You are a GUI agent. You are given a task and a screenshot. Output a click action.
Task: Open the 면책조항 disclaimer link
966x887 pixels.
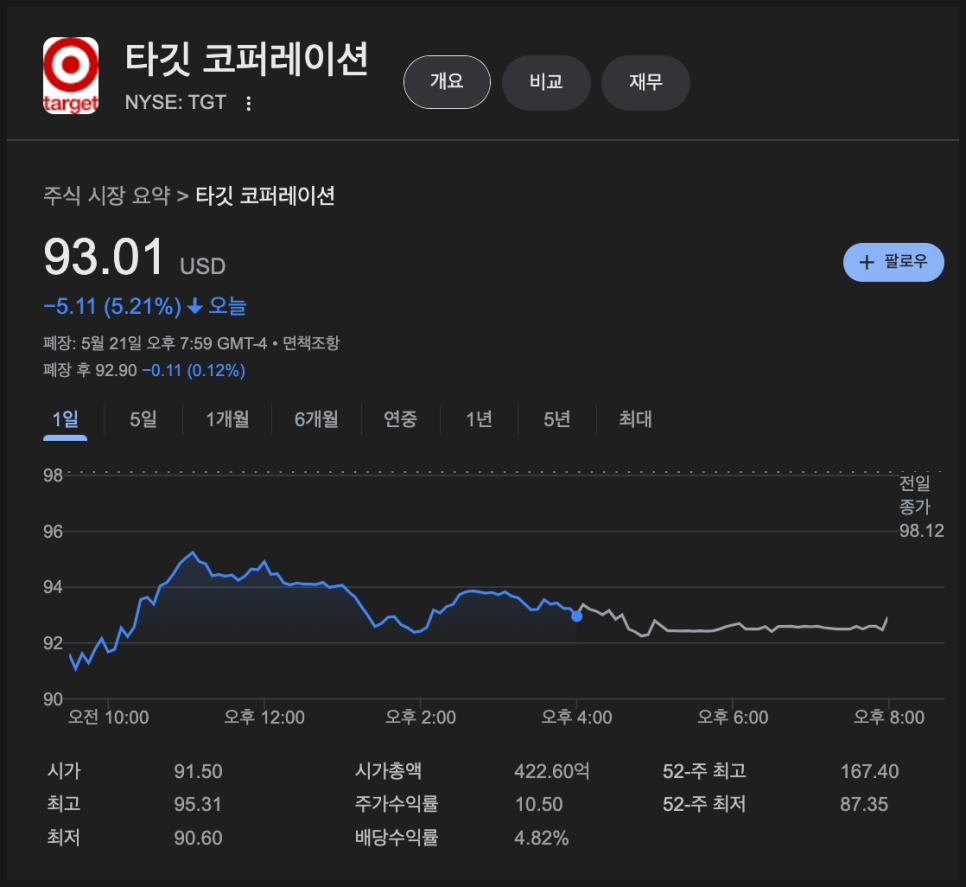click(x=311, y=343)
